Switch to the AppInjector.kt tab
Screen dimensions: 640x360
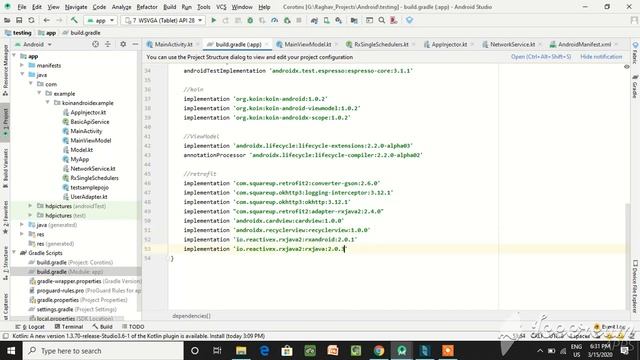point(449,44)
